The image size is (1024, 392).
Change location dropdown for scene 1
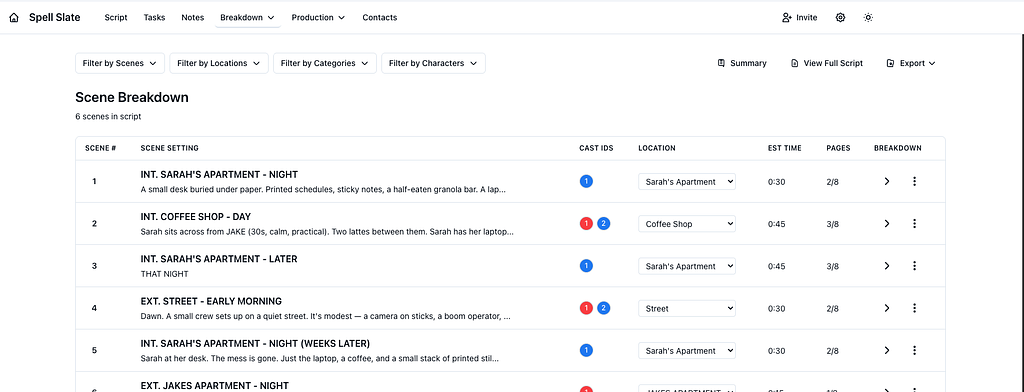point(686,182)
